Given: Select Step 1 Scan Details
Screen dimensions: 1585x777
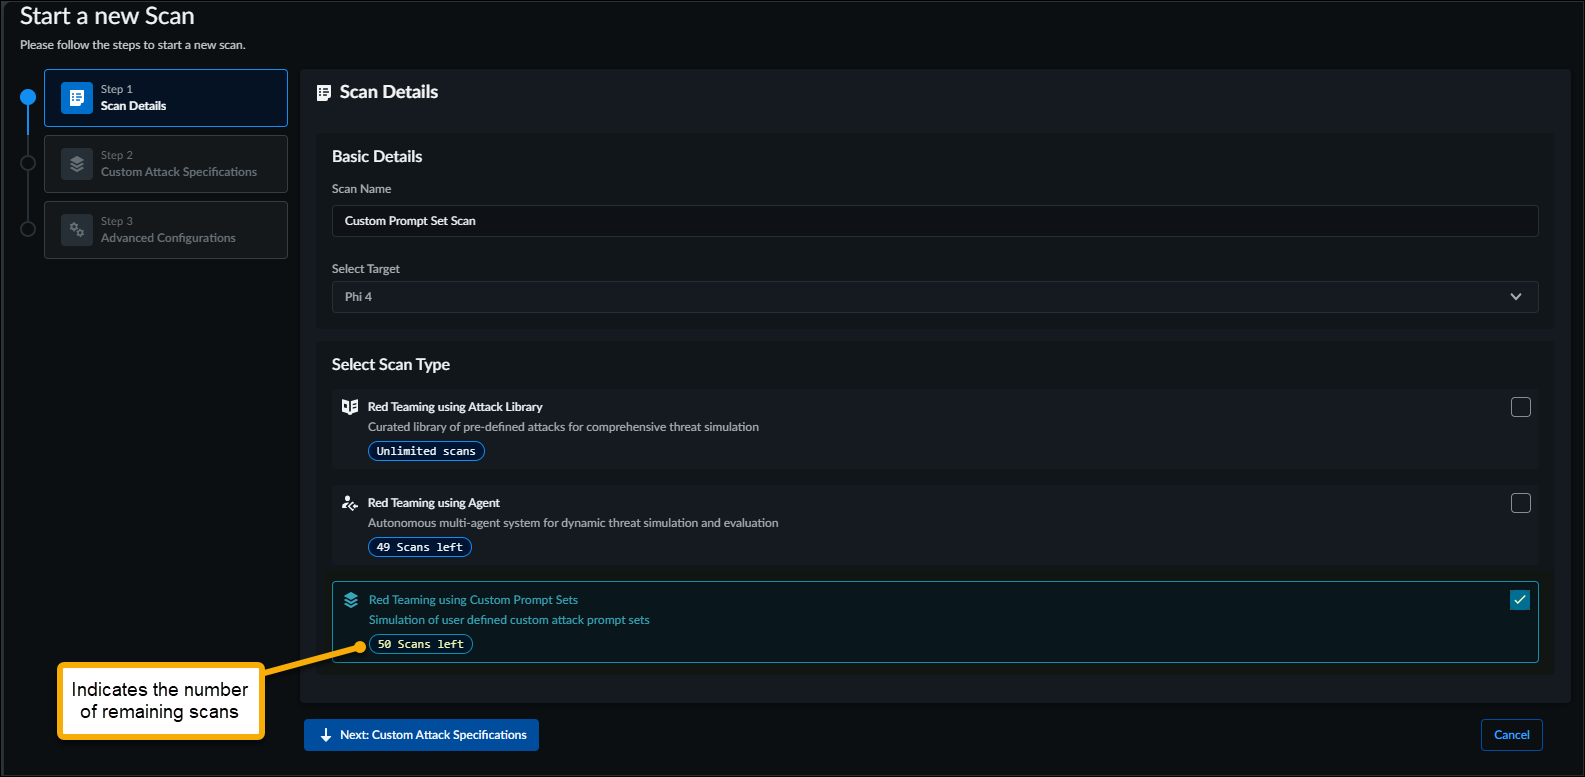Looking at the screenshot, I should (166, 98).
